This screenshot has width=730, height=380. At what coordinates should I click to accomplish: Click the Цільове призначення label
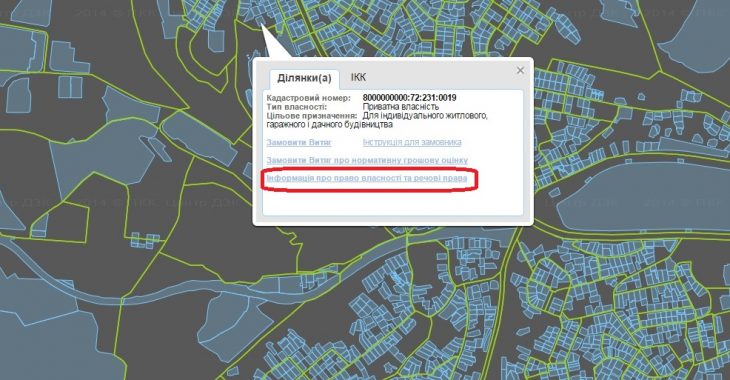(x=312, y=115)
